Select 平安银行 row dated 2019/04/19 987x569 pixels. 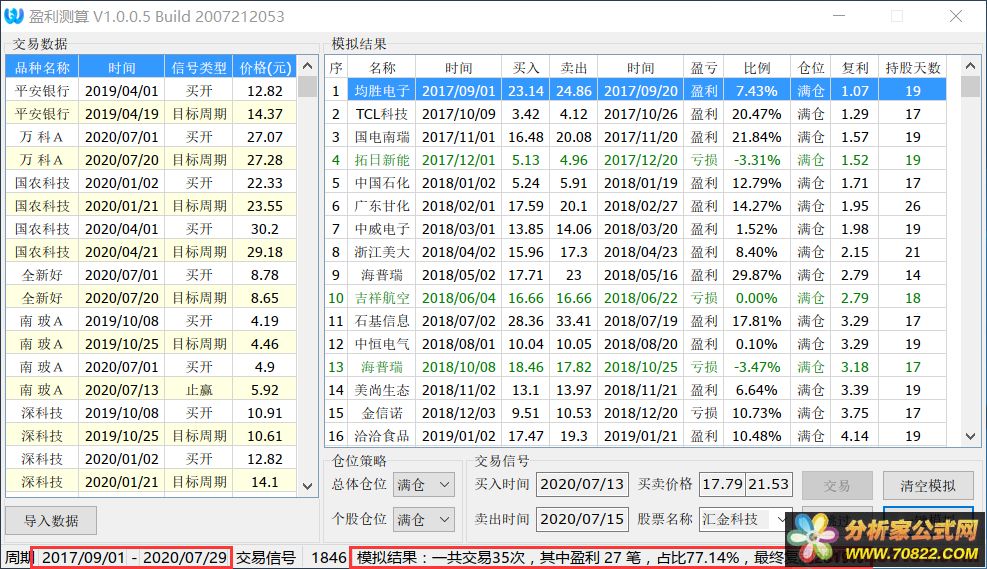[x=151, y=114]
